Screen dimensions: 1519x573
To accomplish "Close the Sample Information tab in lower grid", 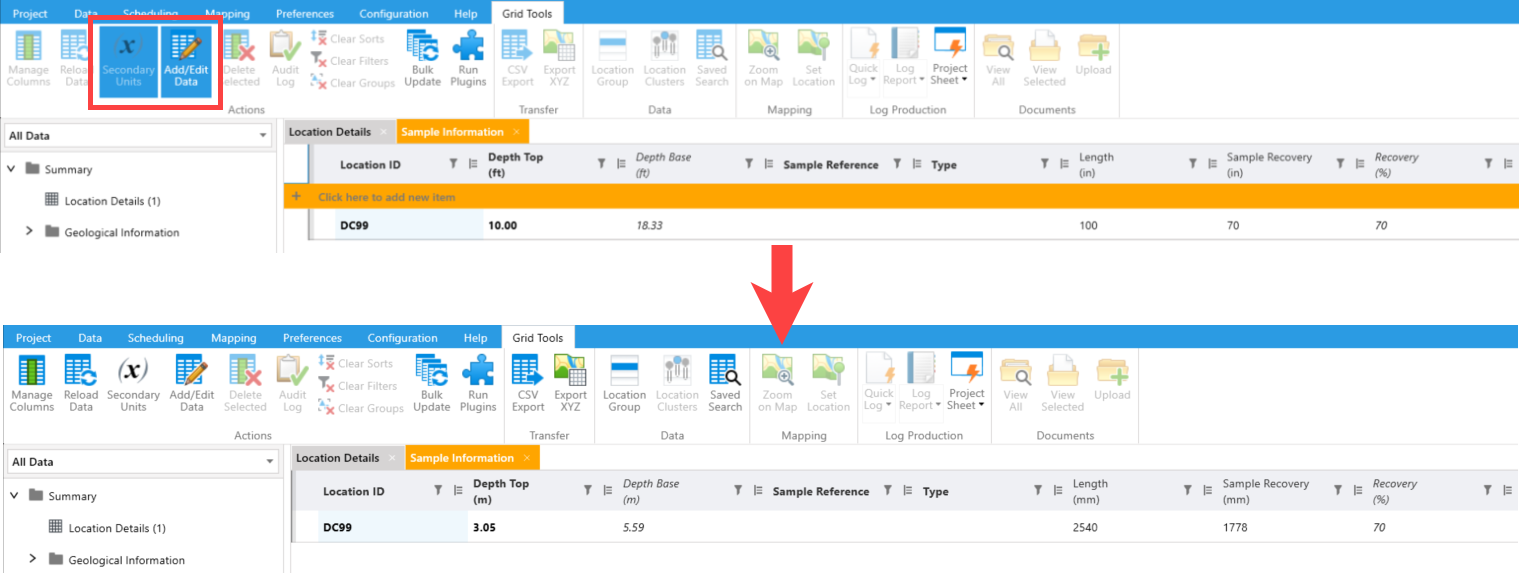I will pyautogui.click(x=526, y=458).
